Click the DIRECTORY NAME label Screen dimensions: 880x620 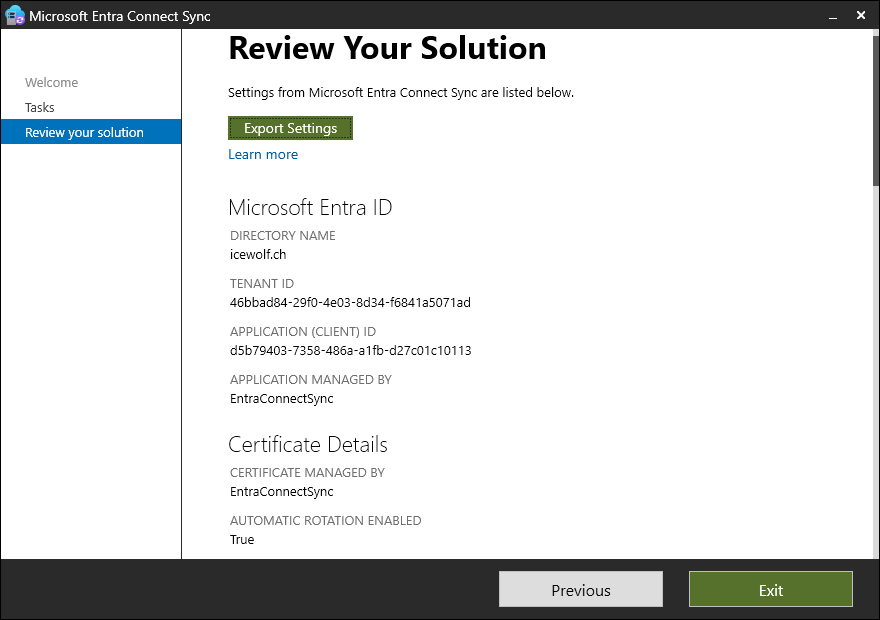[283, 236]
